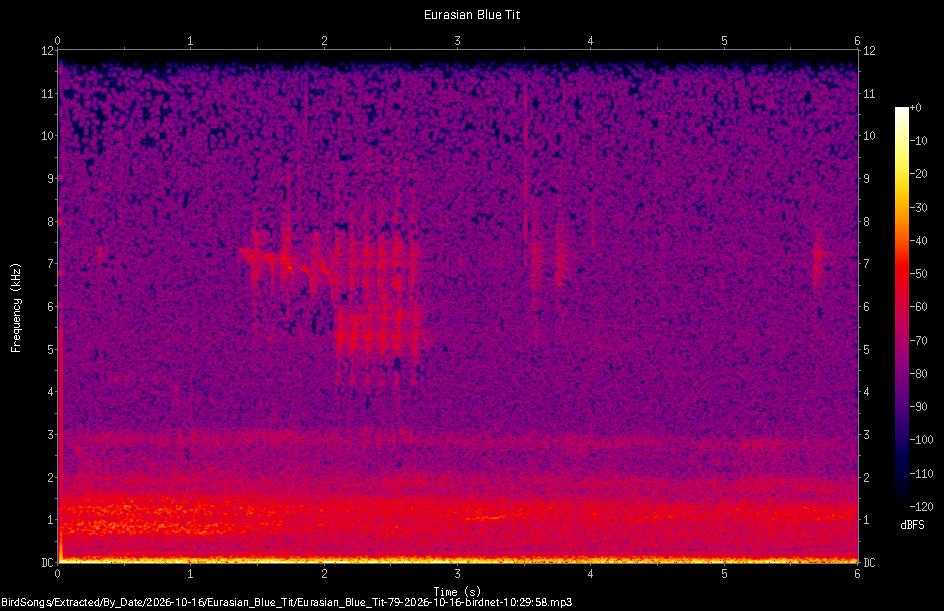
Task: Click the '-70' color scale label
Action: point(918,341)
